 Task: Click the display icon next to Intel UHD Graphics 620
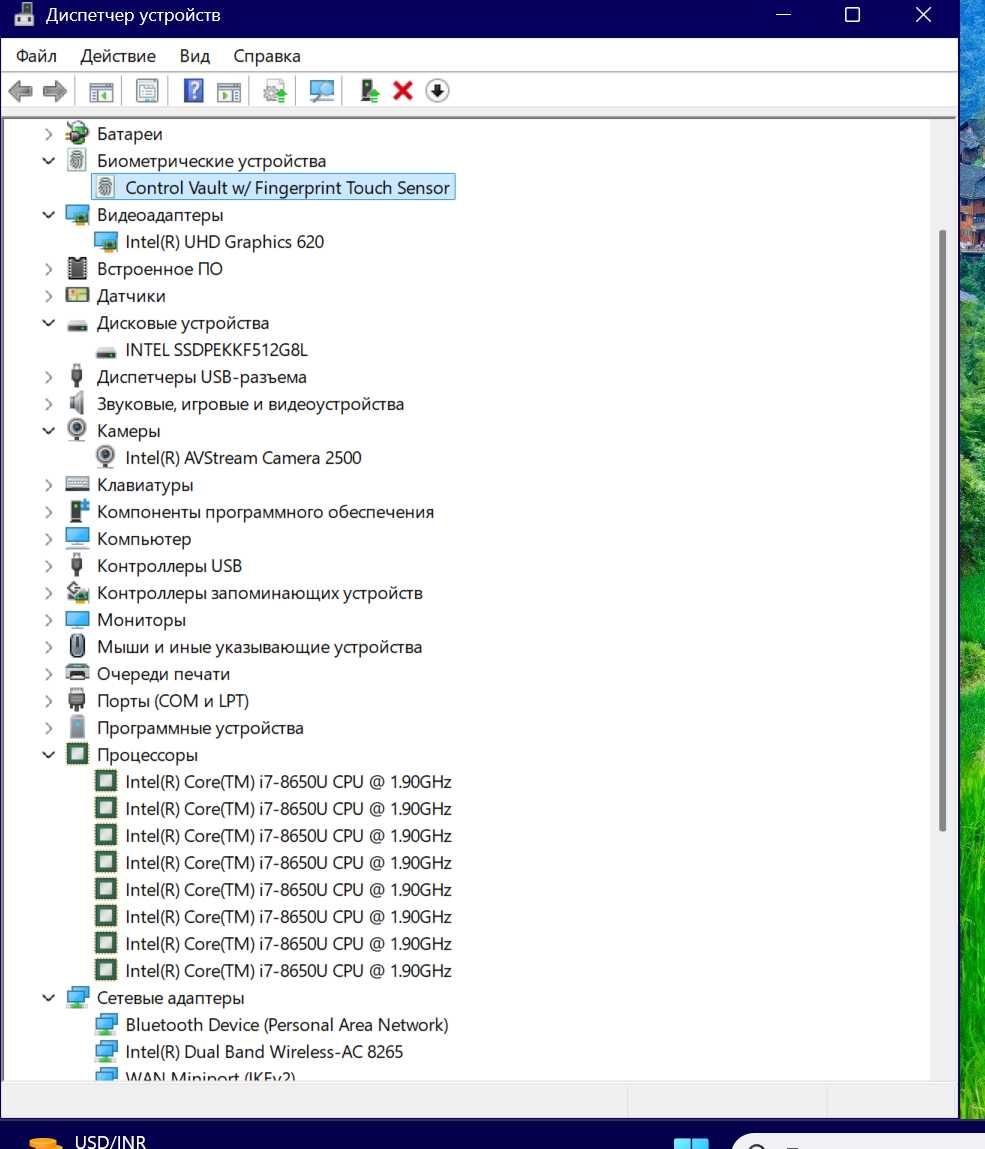pos(106,242)
